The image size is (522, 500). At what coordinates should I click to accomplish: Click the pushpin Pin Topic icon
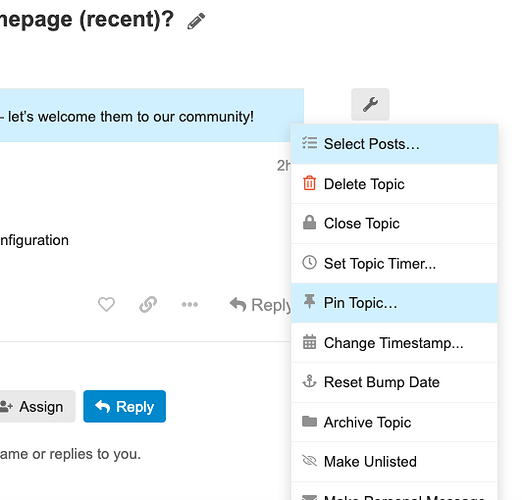(x=309, y=302)
